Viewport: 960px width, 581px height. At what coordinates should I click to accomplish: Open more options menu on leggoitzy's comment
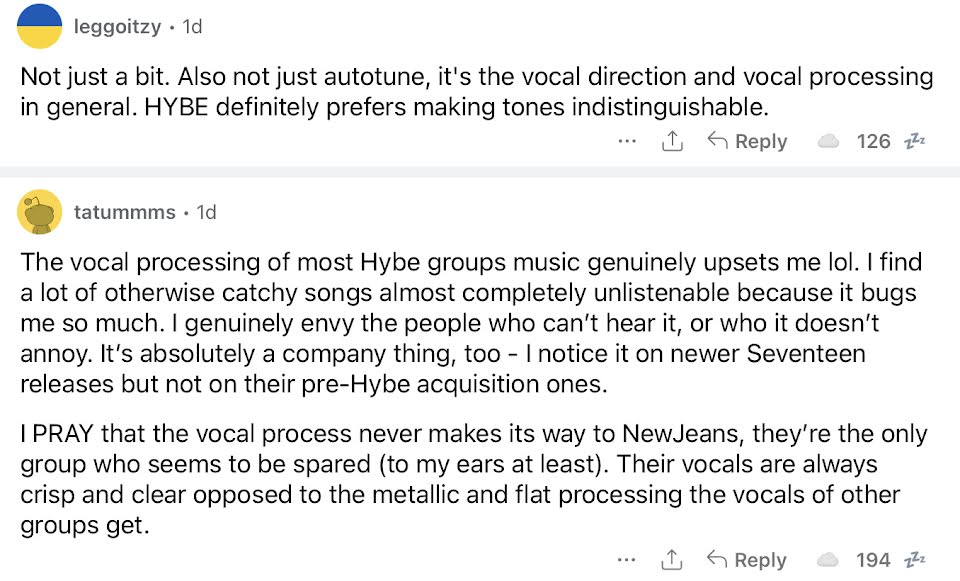point(627,142)
